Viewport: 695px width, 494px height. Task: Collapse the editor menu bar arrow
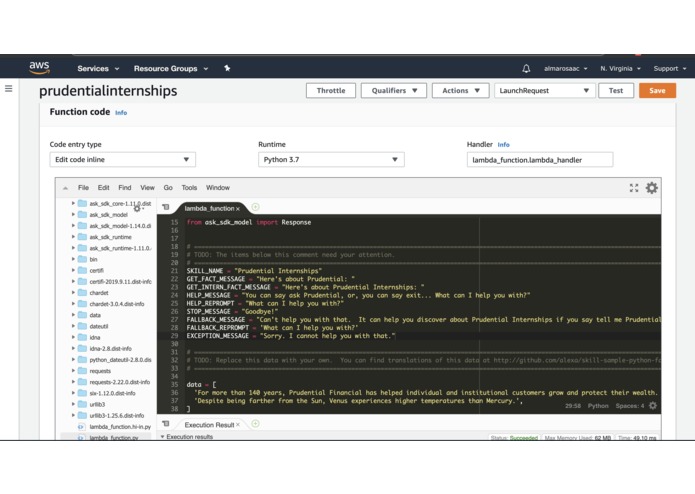(65, 188)
